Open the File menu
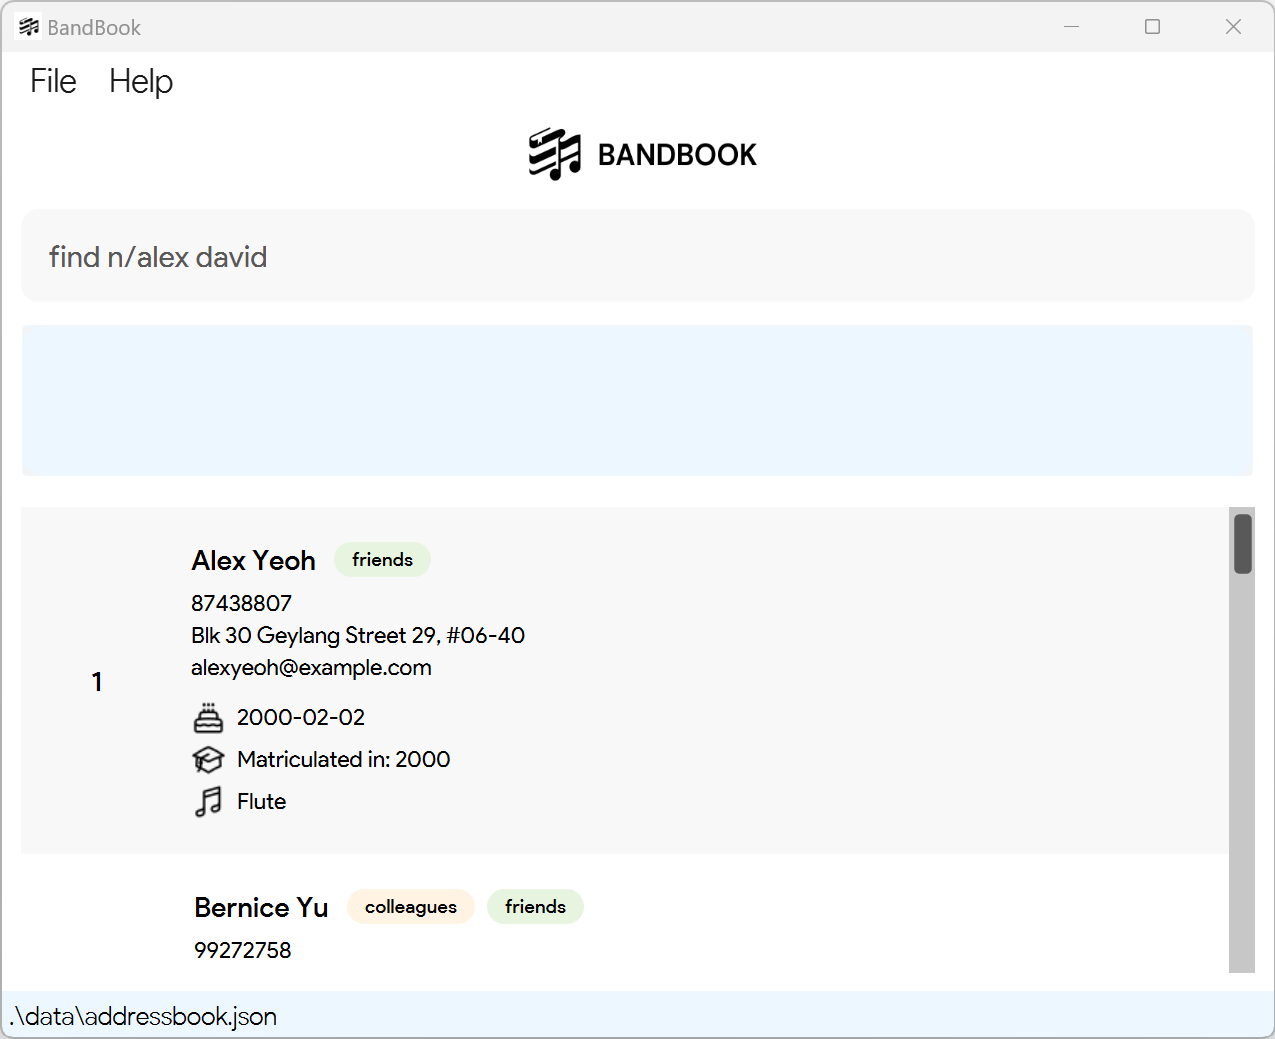 (x=53, y=81)
